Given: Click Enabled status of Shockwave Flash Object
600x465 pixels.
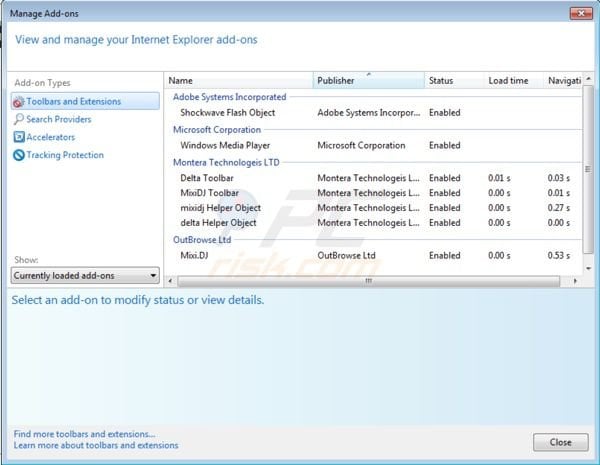Looking at the screenshot, I should [445, 113].
